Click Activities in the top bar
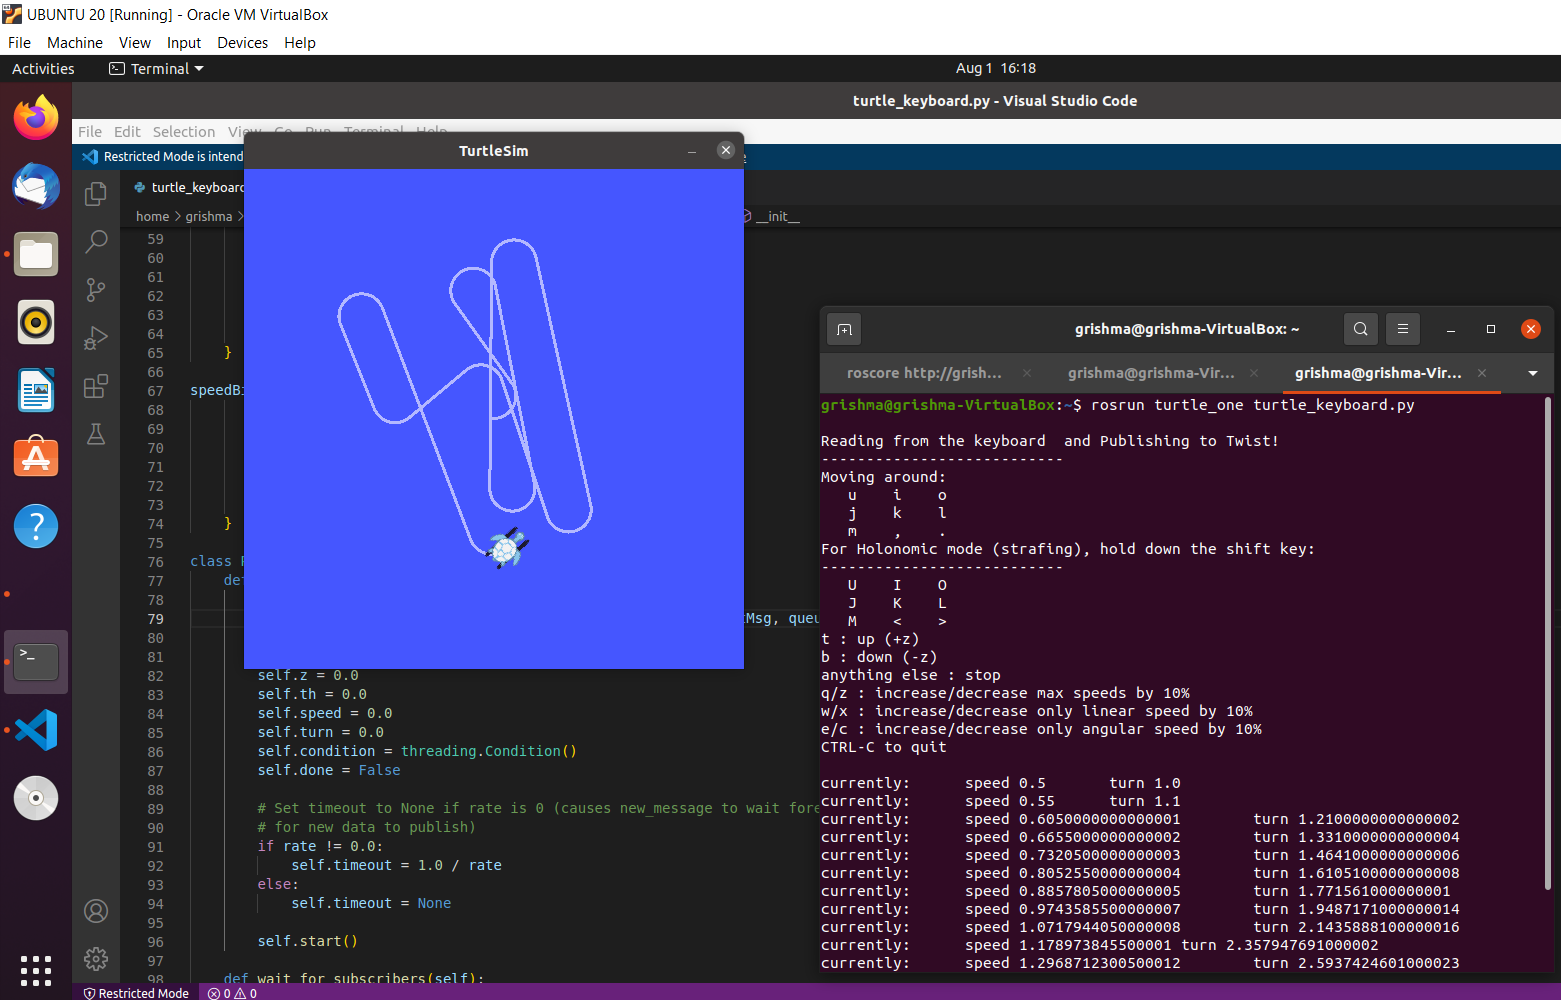 (43, 68)
